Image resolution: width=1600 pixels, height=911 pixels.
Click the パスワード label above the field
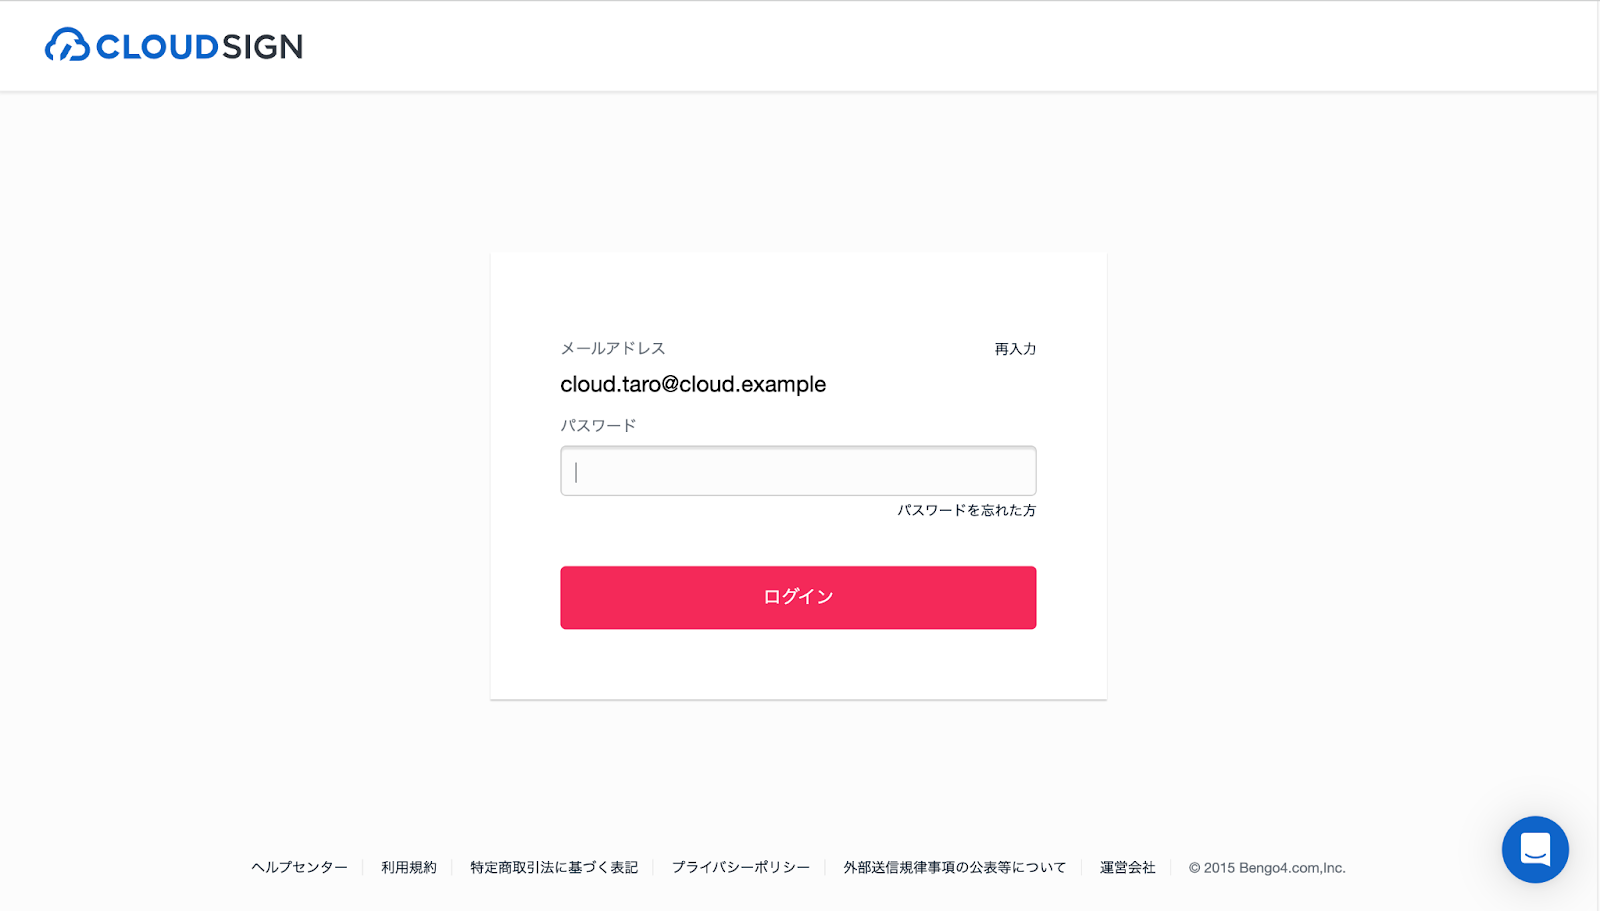(x=598, y=425)
